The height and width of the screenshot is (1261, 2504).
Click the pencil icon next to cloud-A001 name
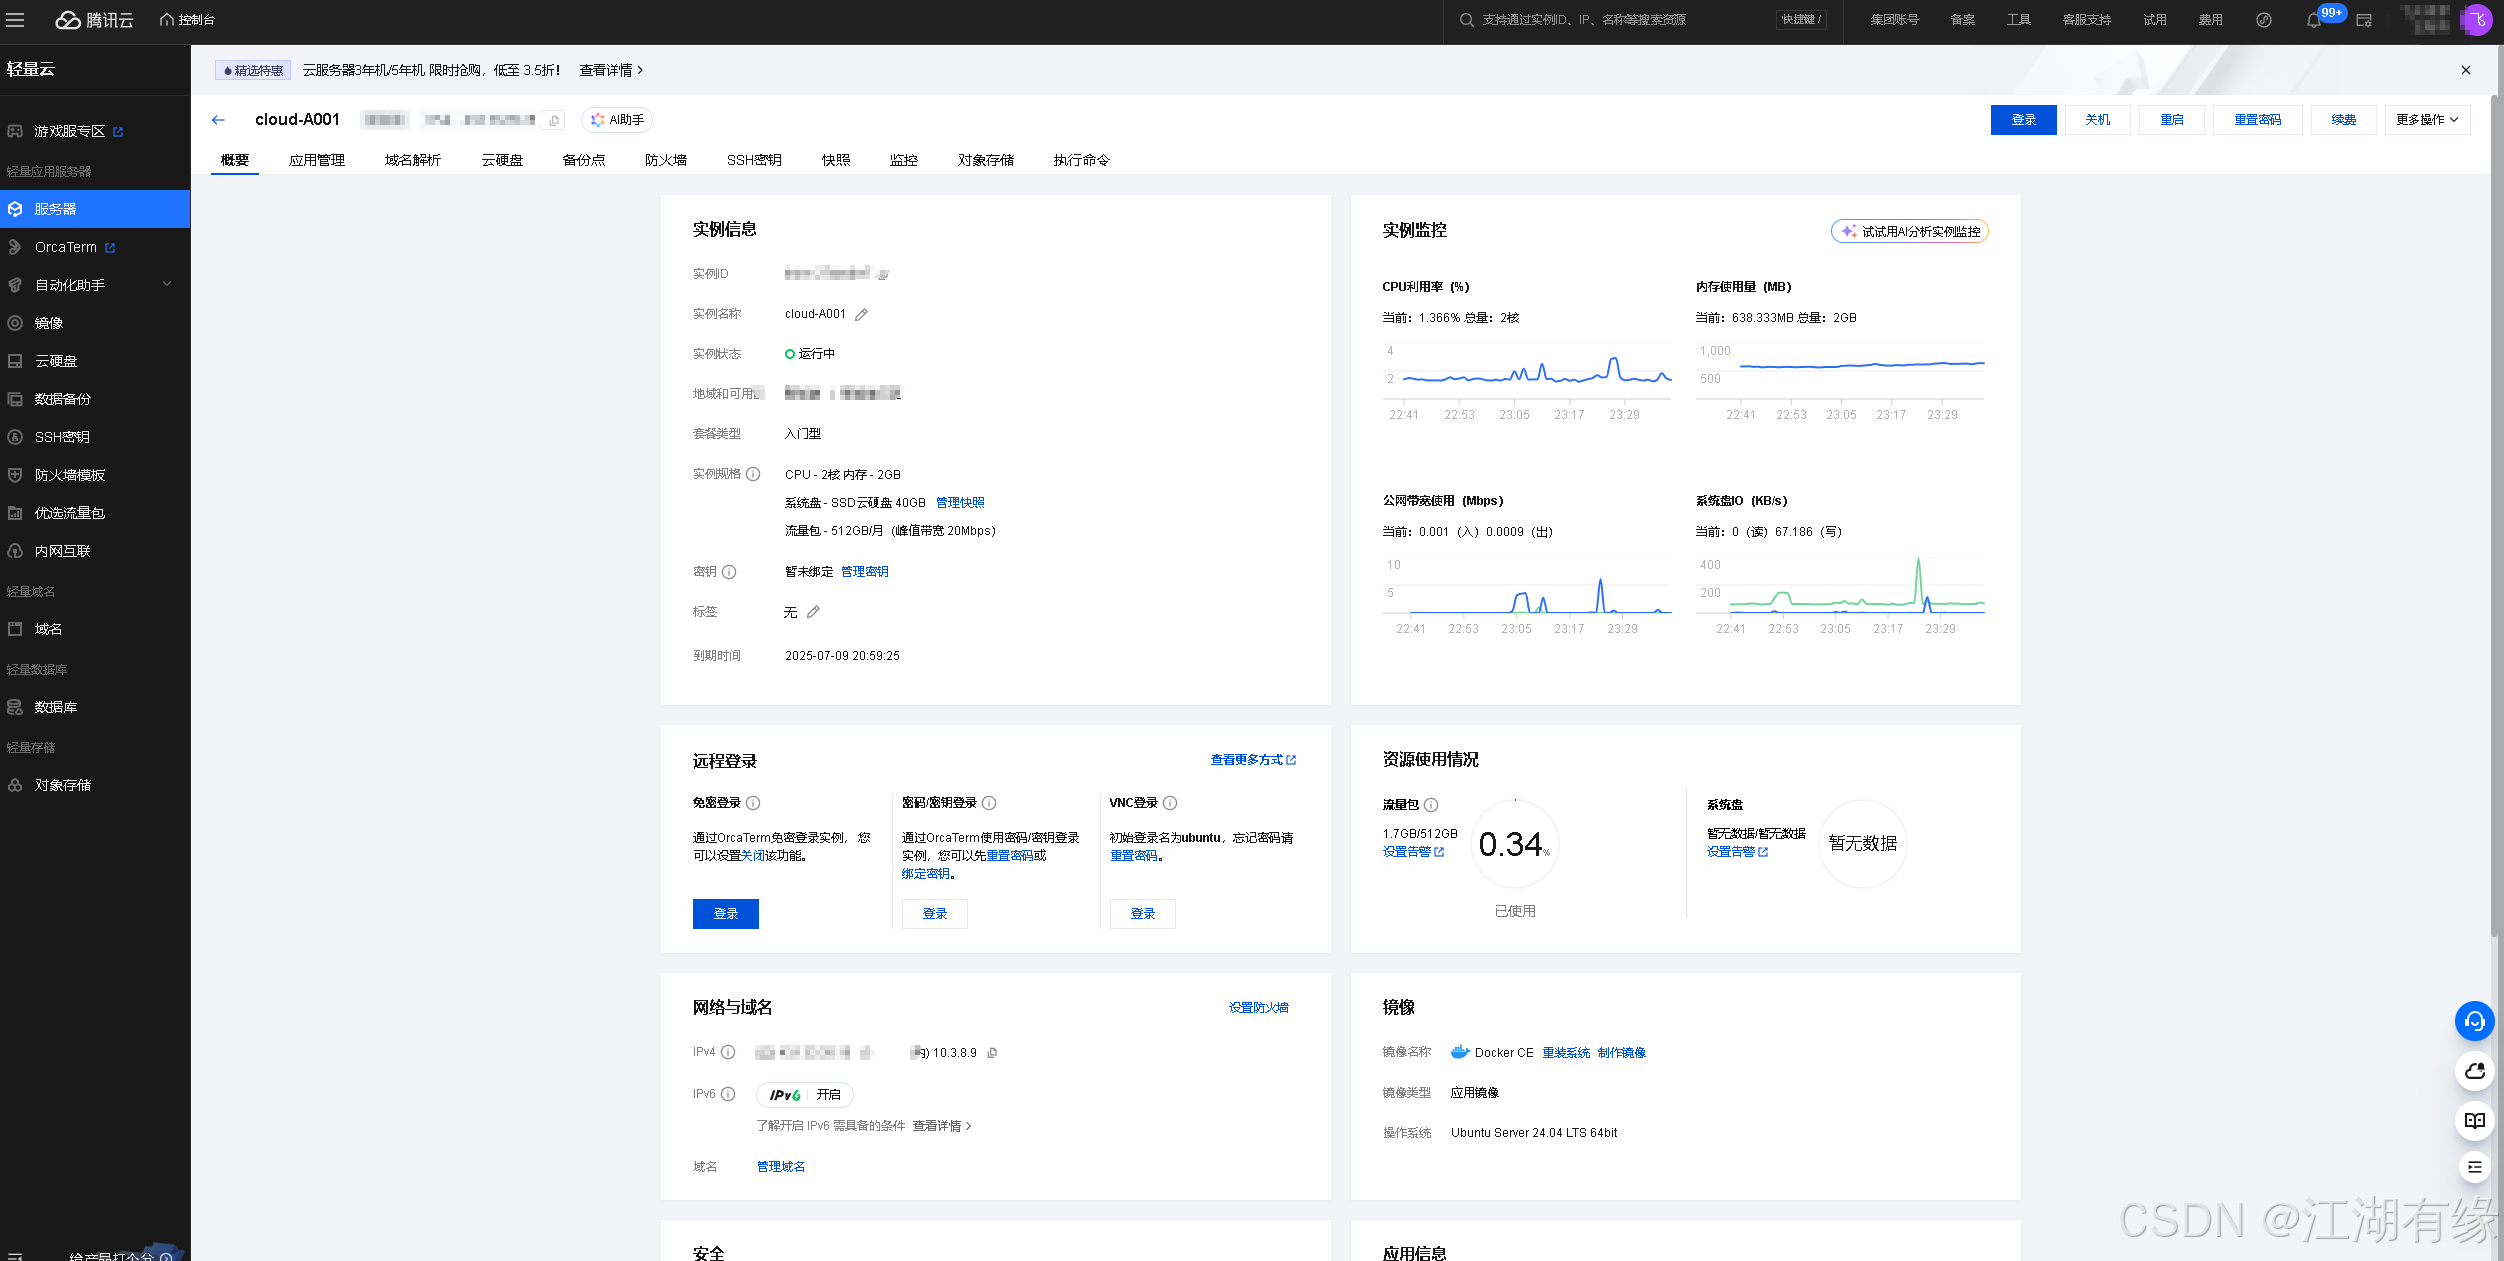tap(861, 314)
